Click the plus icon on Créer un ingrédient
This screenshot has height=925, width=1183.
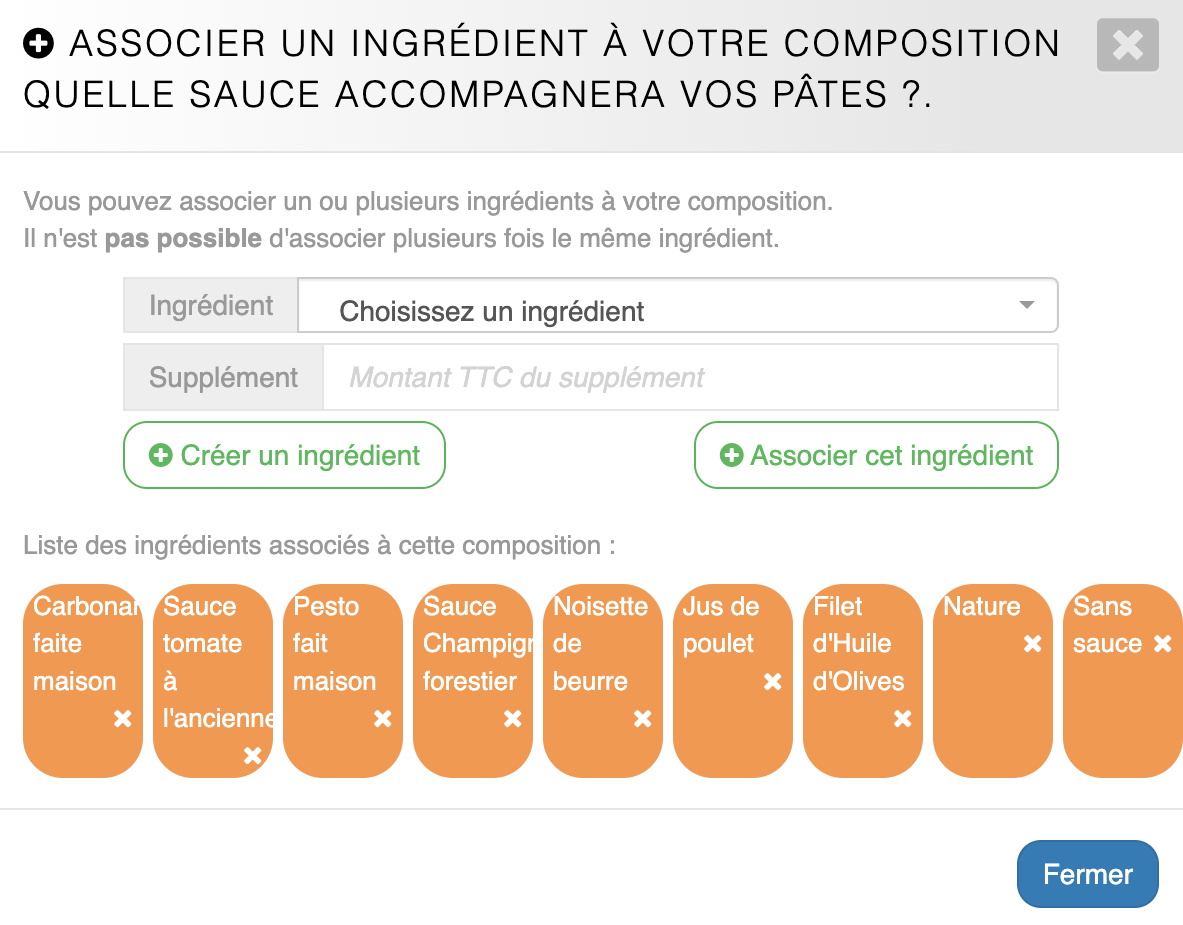coord(160,456)
